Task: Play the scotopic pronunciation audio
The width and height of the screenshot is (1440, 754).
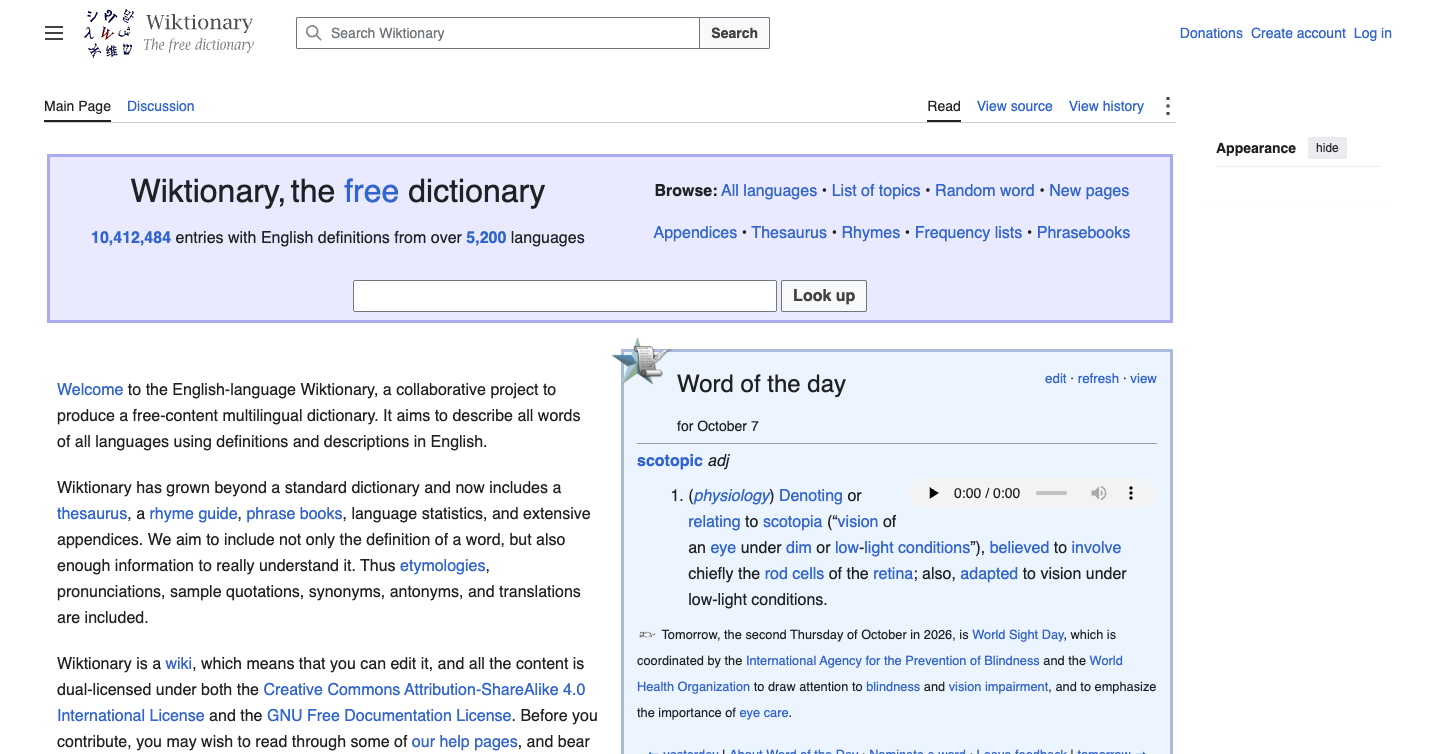Action: (x=933, y=493)
